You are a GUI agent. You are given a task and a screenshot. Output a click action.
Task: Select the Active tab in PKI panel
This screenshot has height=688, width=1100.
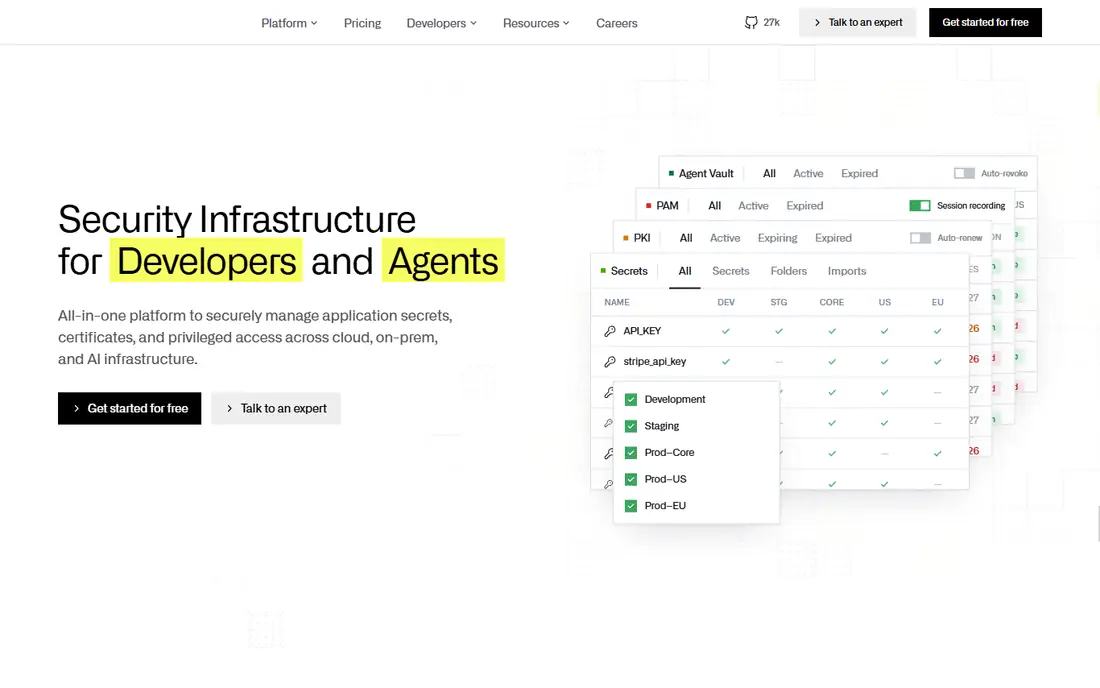[x=725, y=238]
